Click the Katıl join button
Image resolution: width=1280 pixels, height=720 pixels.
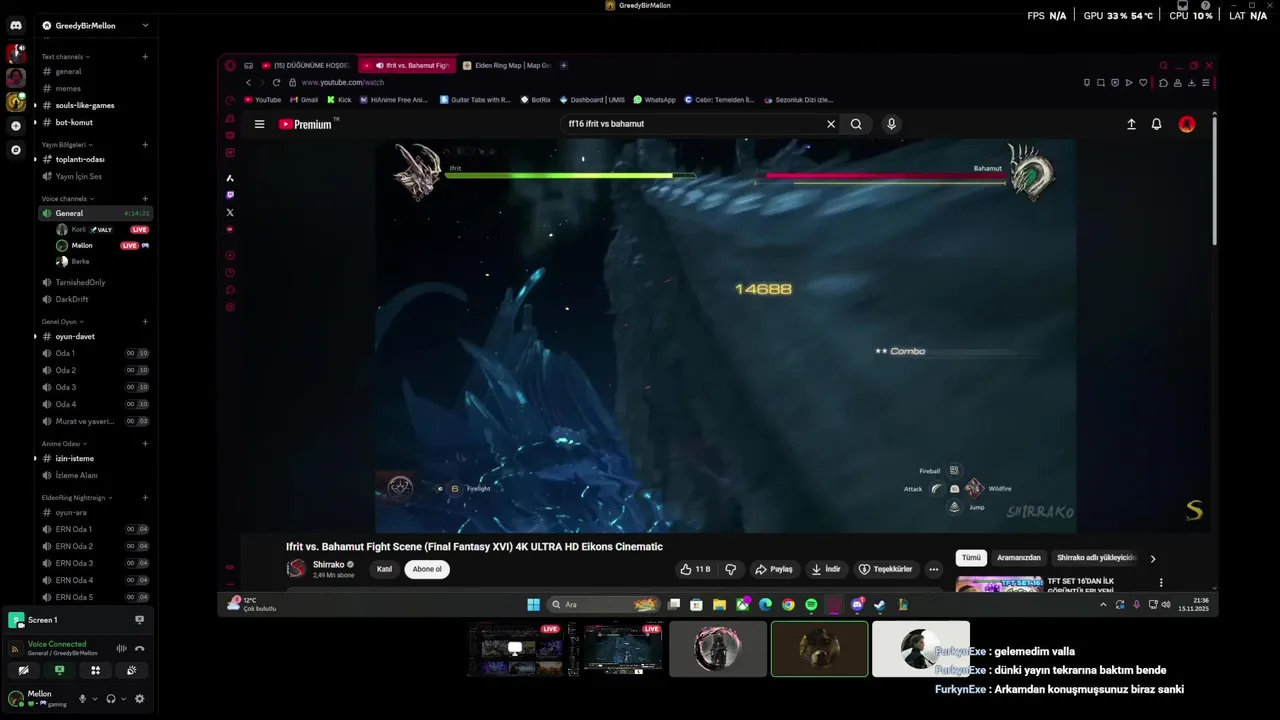click(x=384, y=569)
